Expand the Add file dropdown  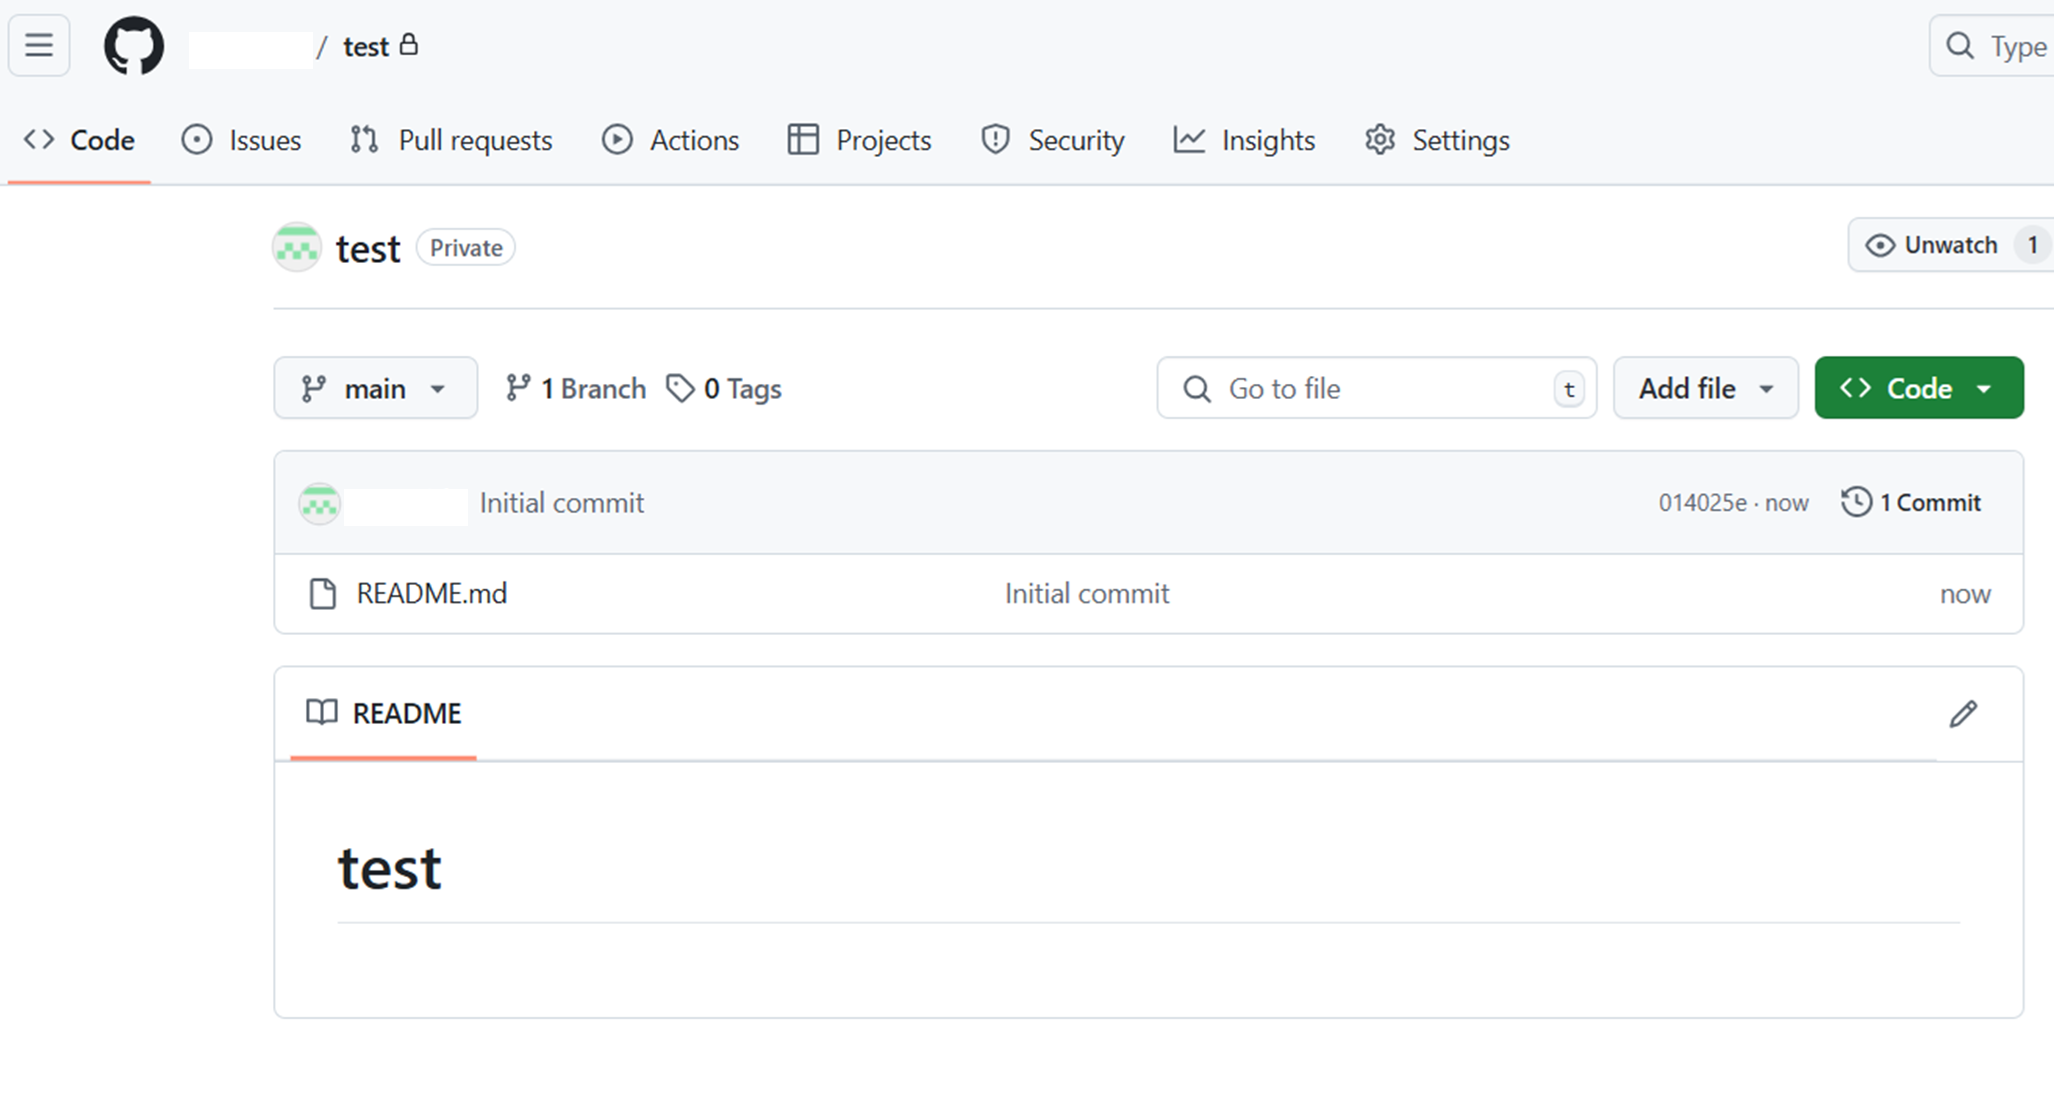click(1705, 389)
